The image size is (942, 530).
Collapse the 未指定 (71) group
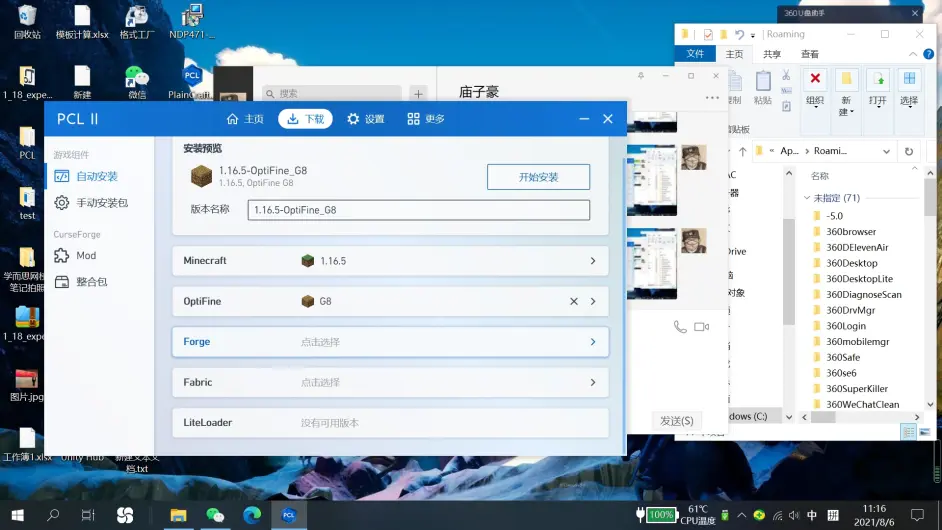(x=807, y=198)
